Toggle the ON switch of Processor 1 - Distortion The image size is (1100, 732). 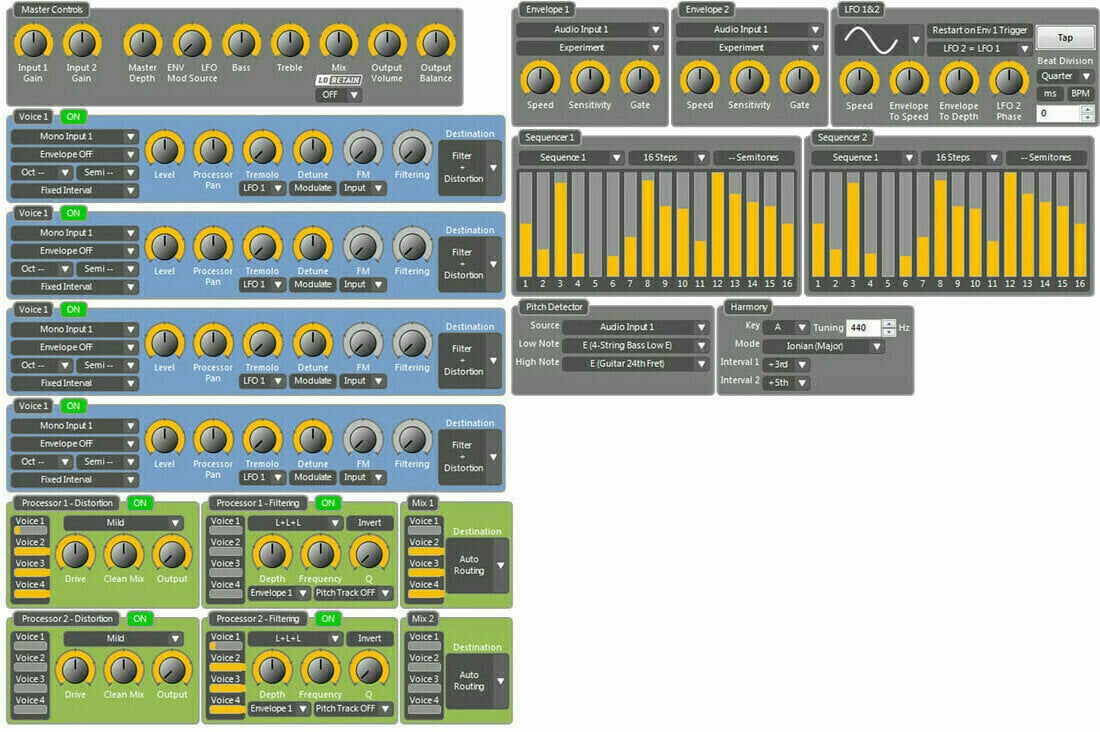(x=140, y=503)
